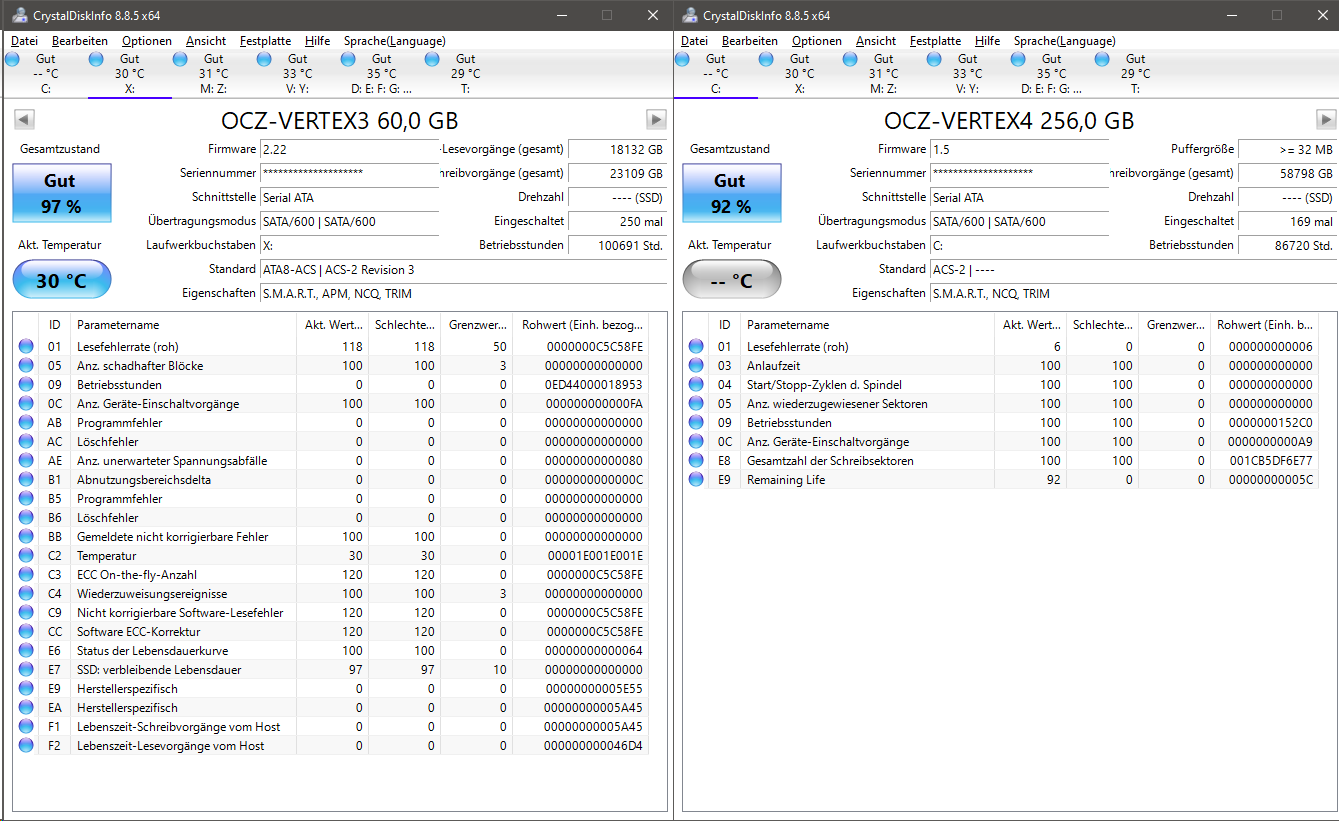Select drive V: Y: tab in right window
Viewport: 1339px width, 826px height.
[968, 74]
